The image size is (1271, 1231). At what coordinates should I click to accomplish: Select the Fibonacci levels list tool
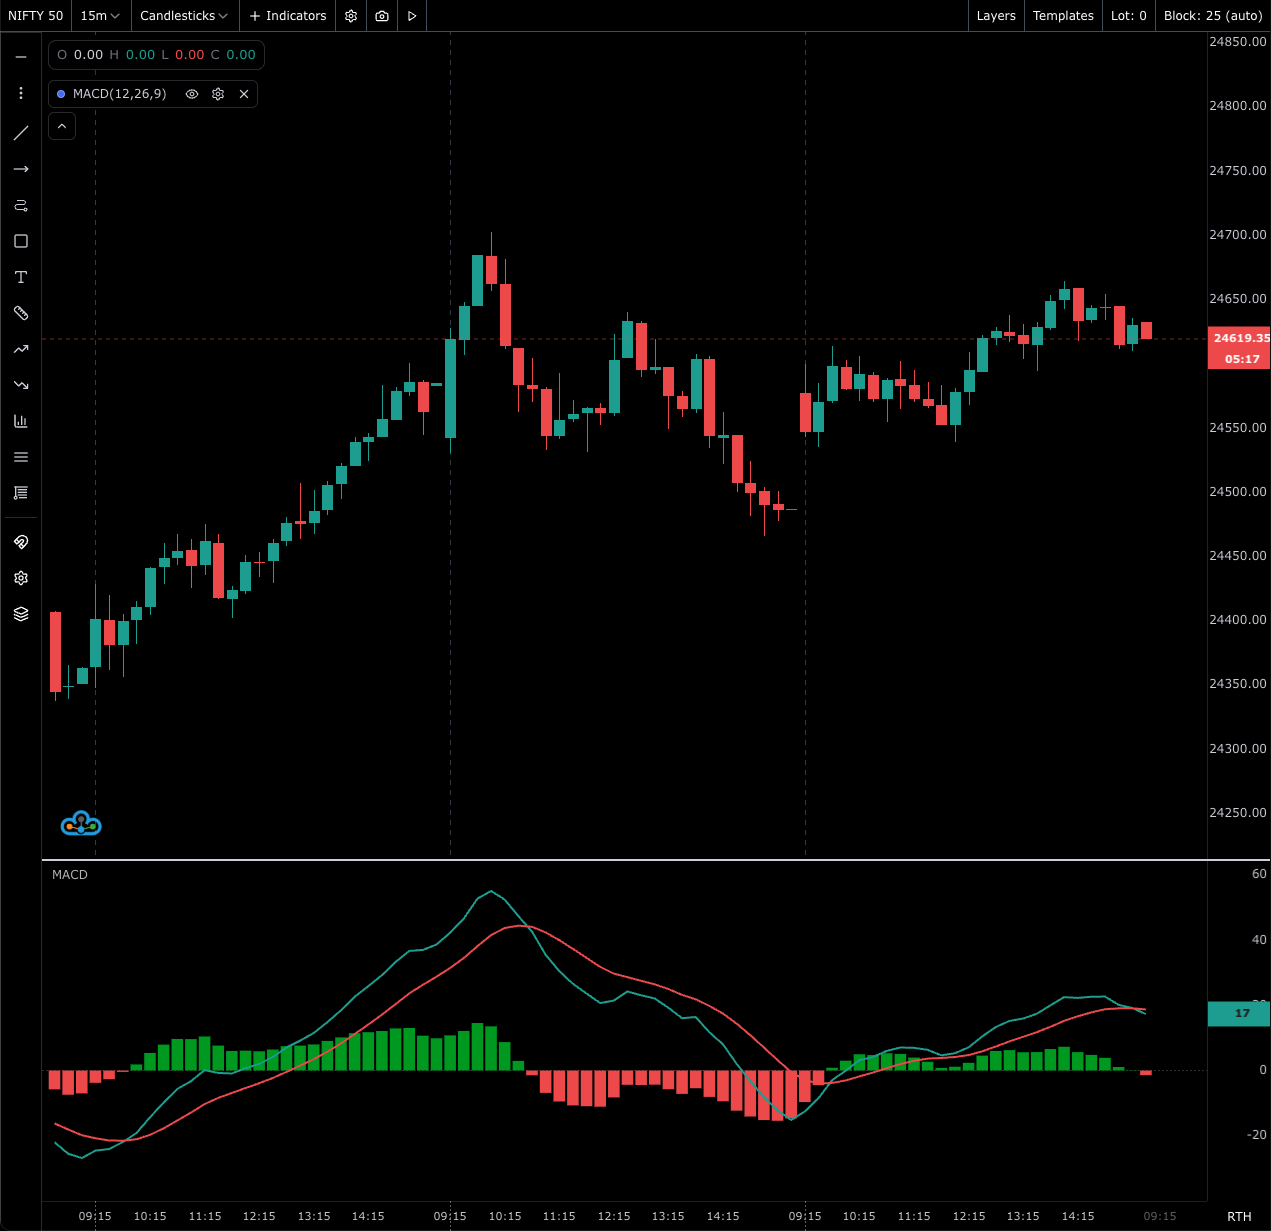coord(21,493)
